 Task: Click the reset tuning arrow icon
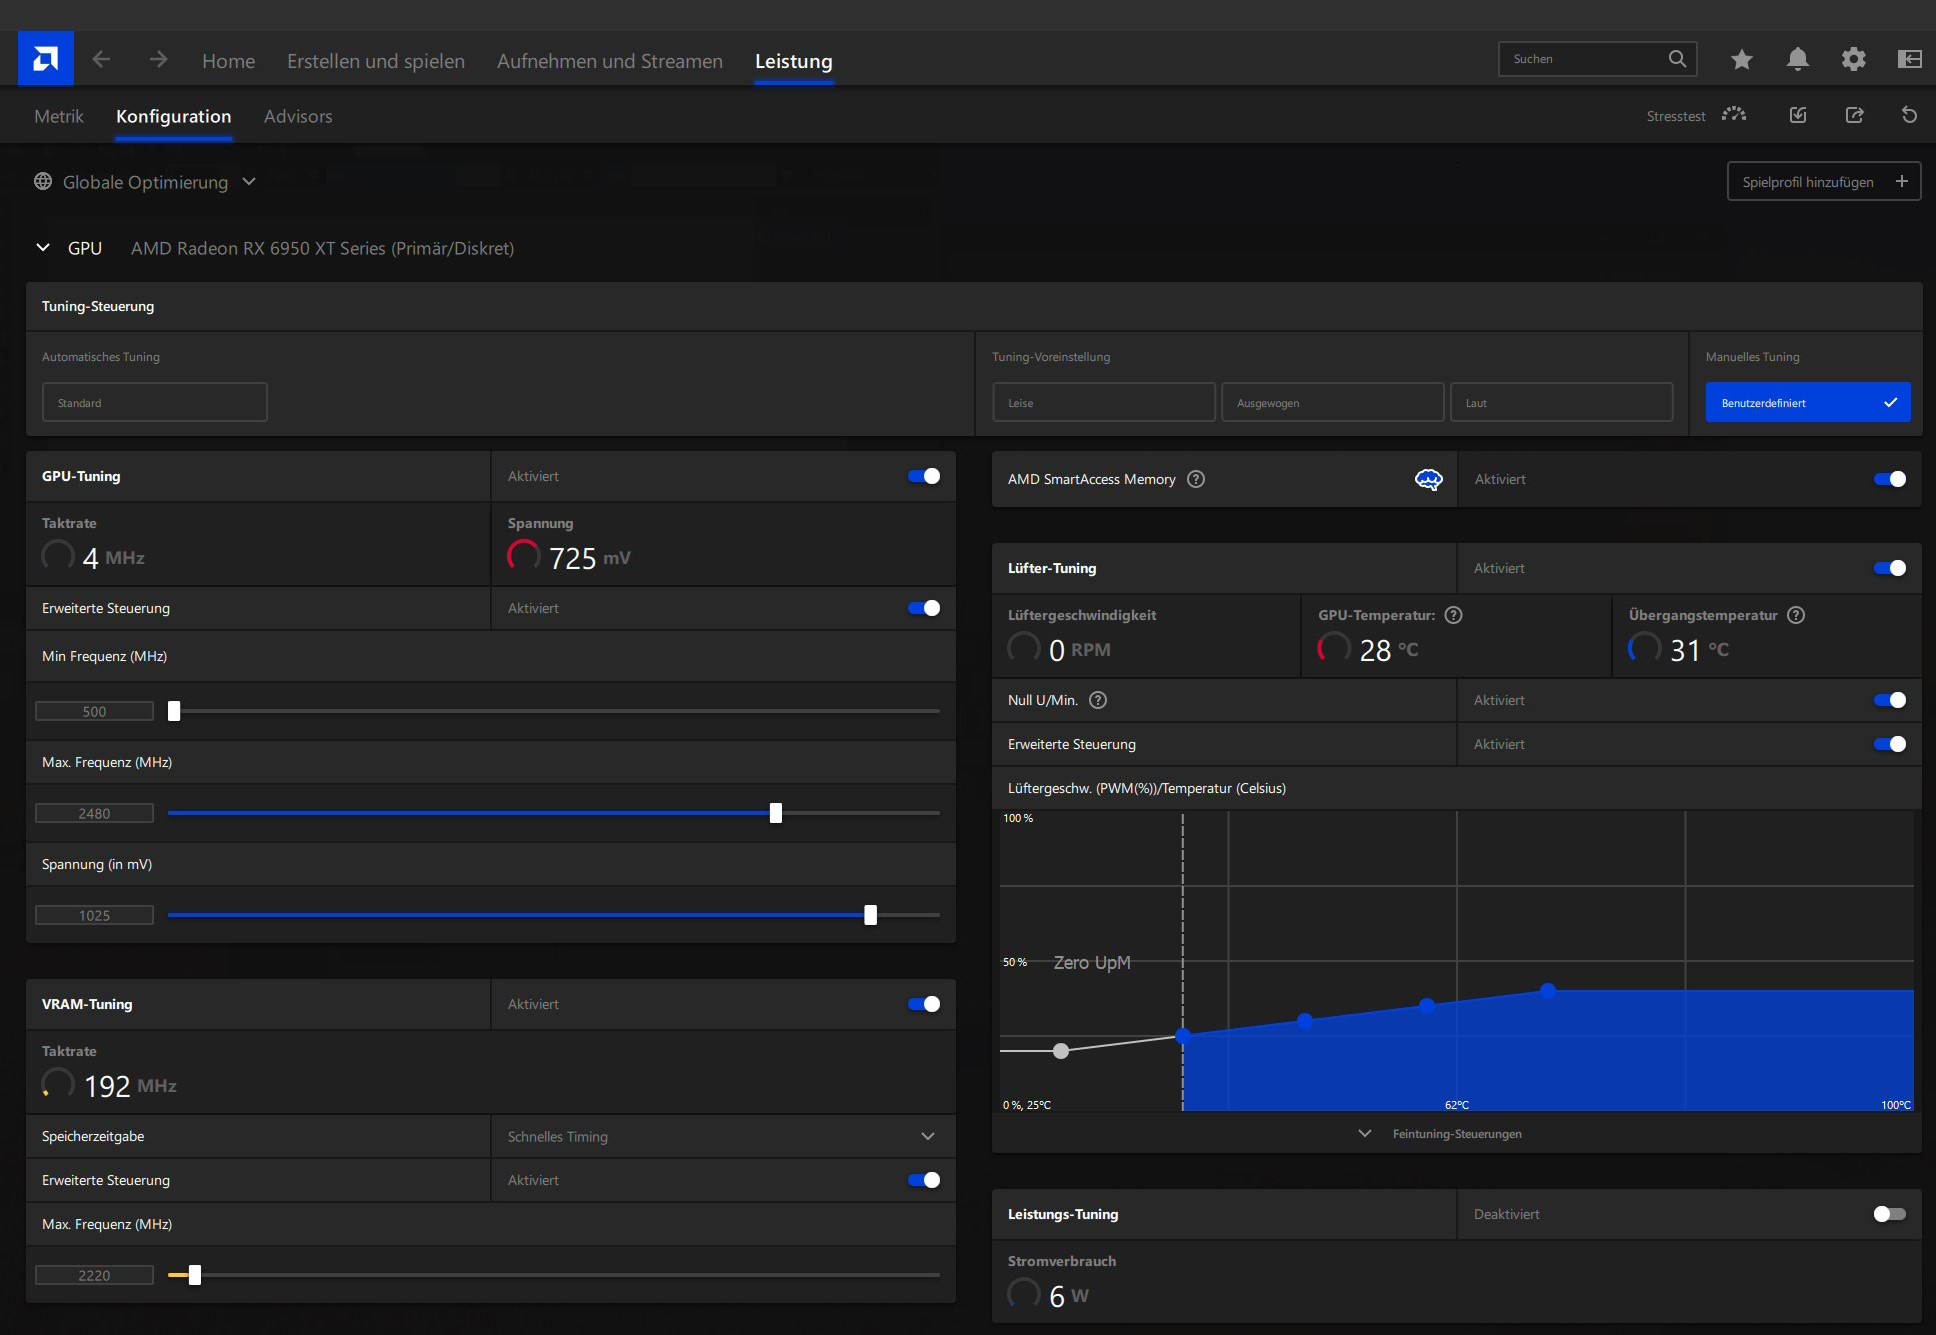click(x=1909, y=116)
